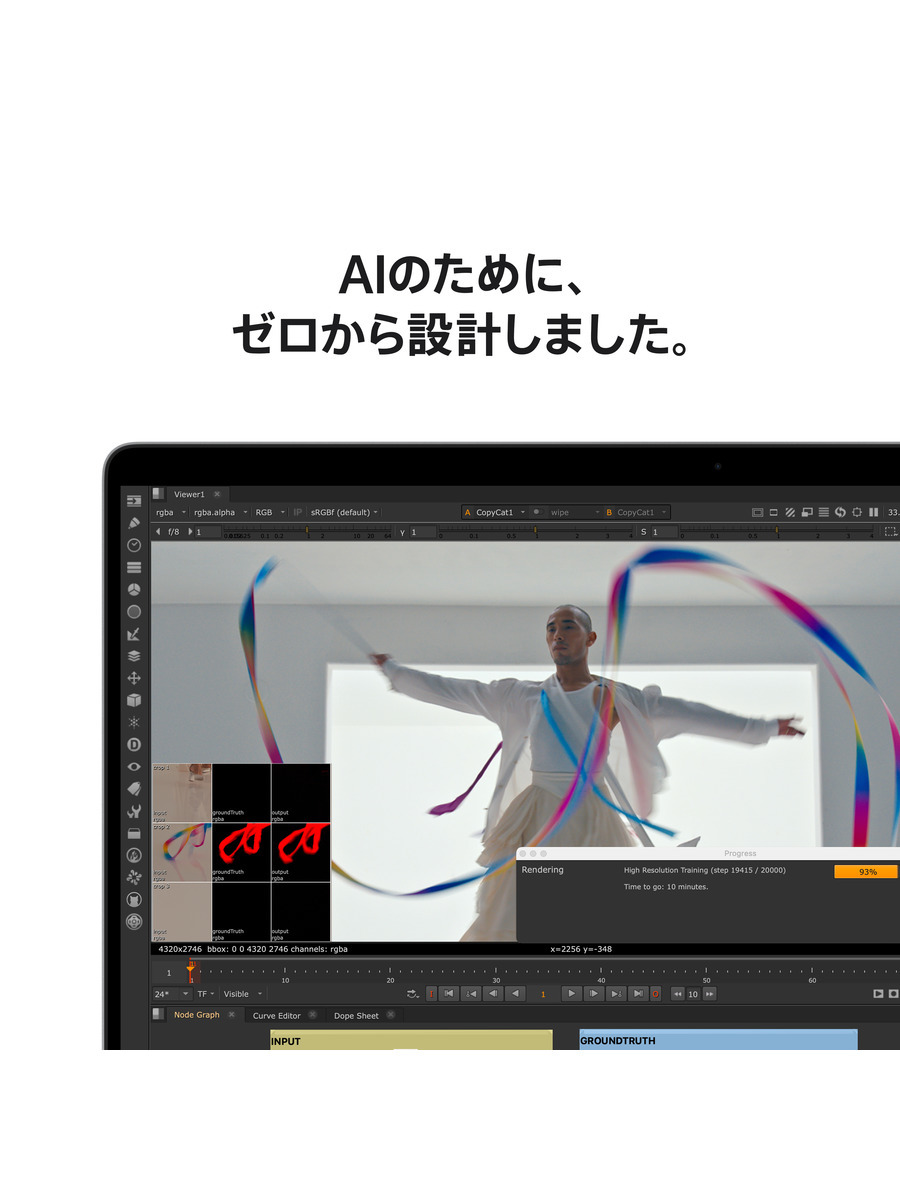
Task: Open the Time nodes clock icon
Action: [134, 545]
